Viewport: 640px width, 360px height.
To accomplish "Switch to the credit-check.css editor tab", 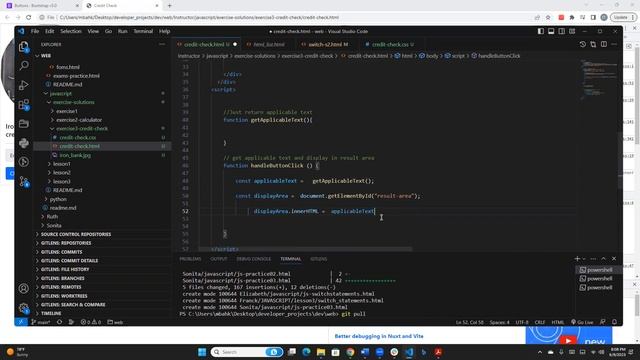I will 389,44.
